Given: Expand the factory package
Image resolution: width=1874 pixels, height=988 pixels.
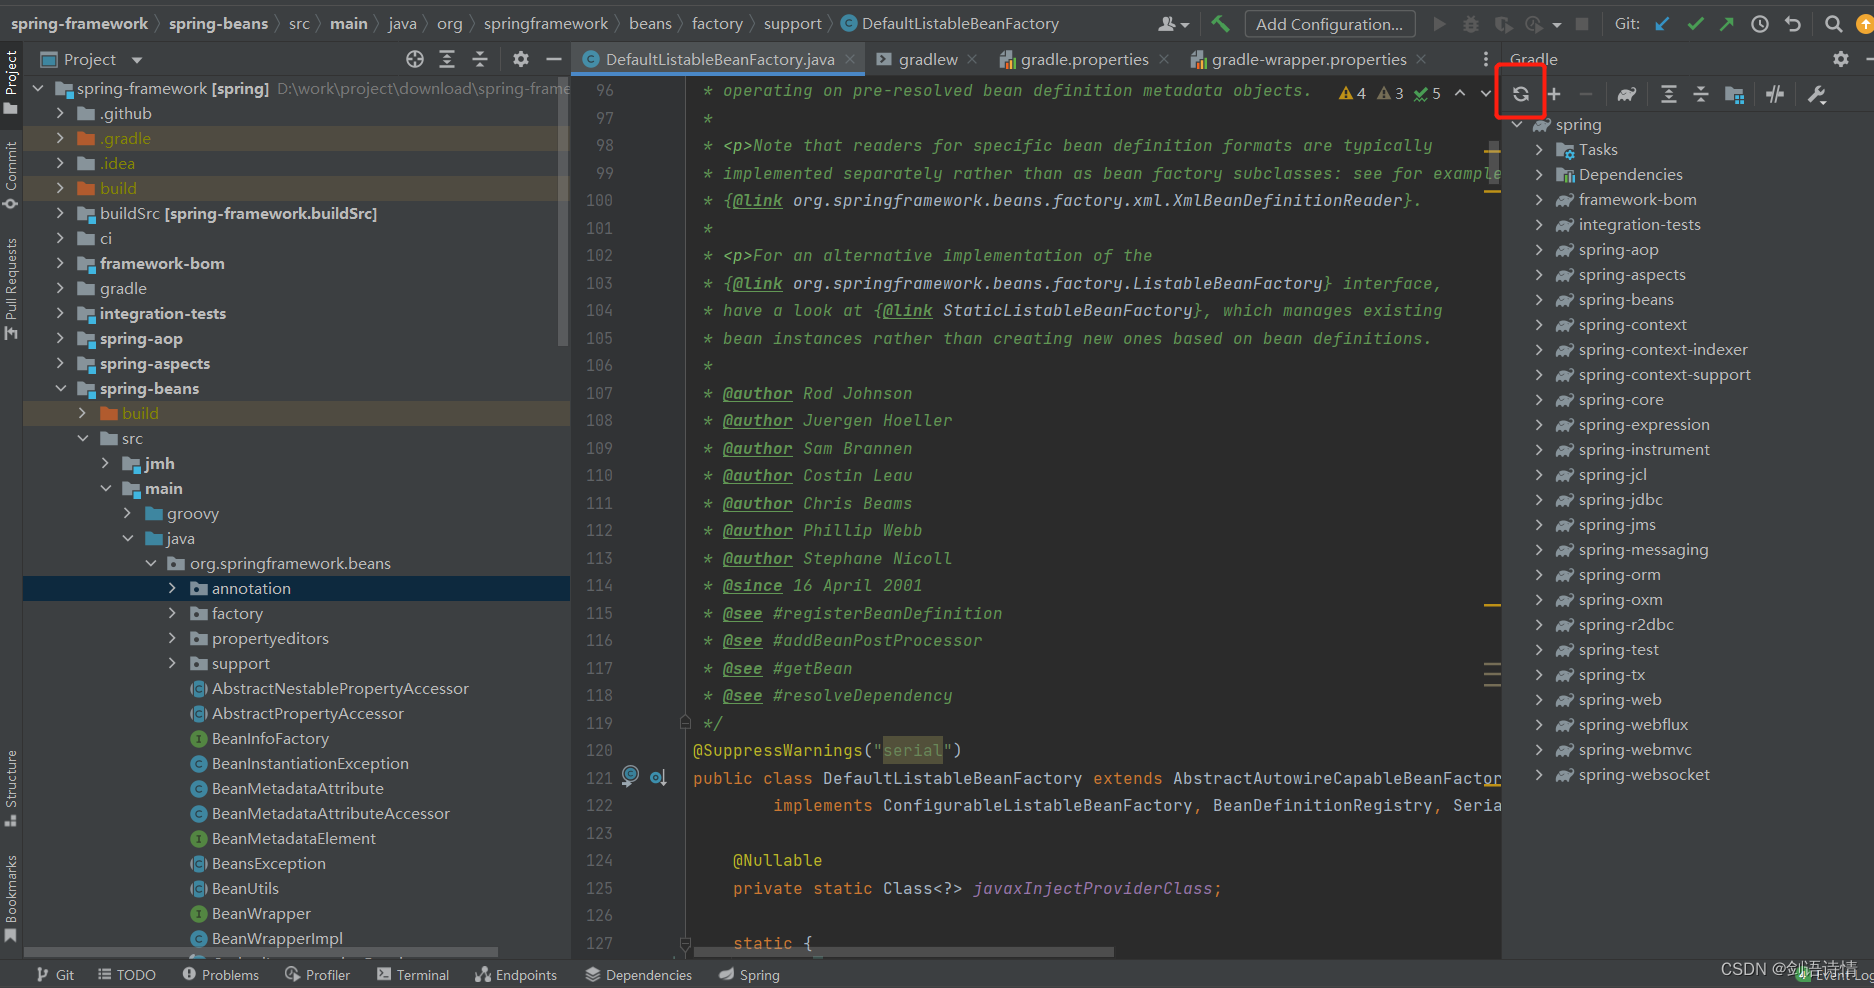Looking at the screenshot, I should coord(172,613).
